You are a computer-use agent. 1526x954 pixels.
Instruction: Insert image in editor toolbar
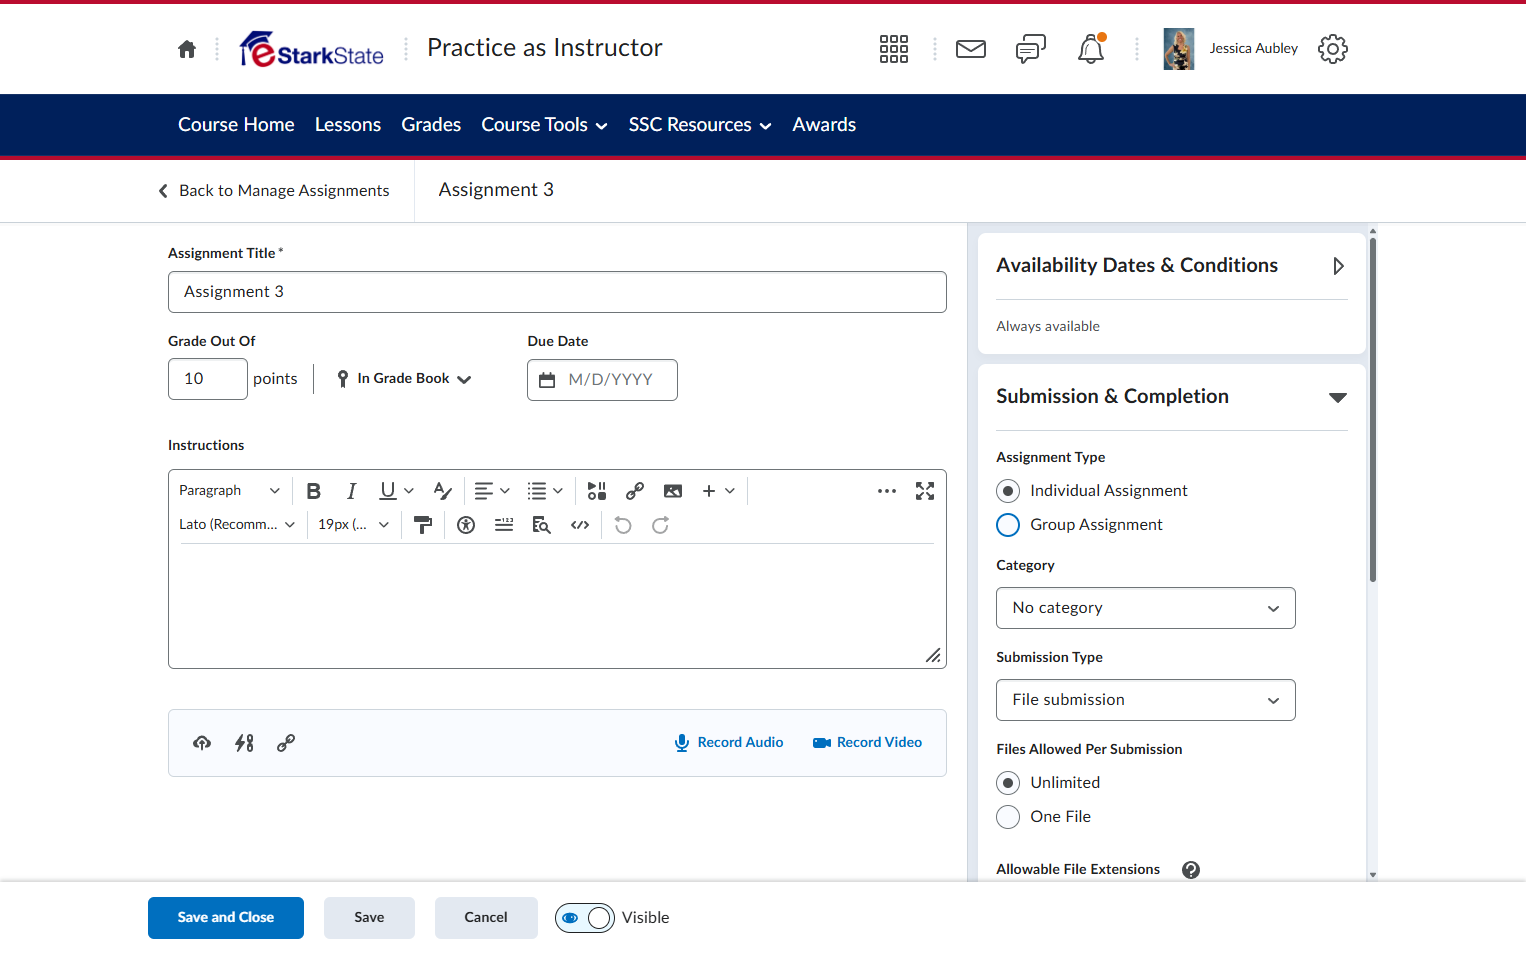[673, 491]
